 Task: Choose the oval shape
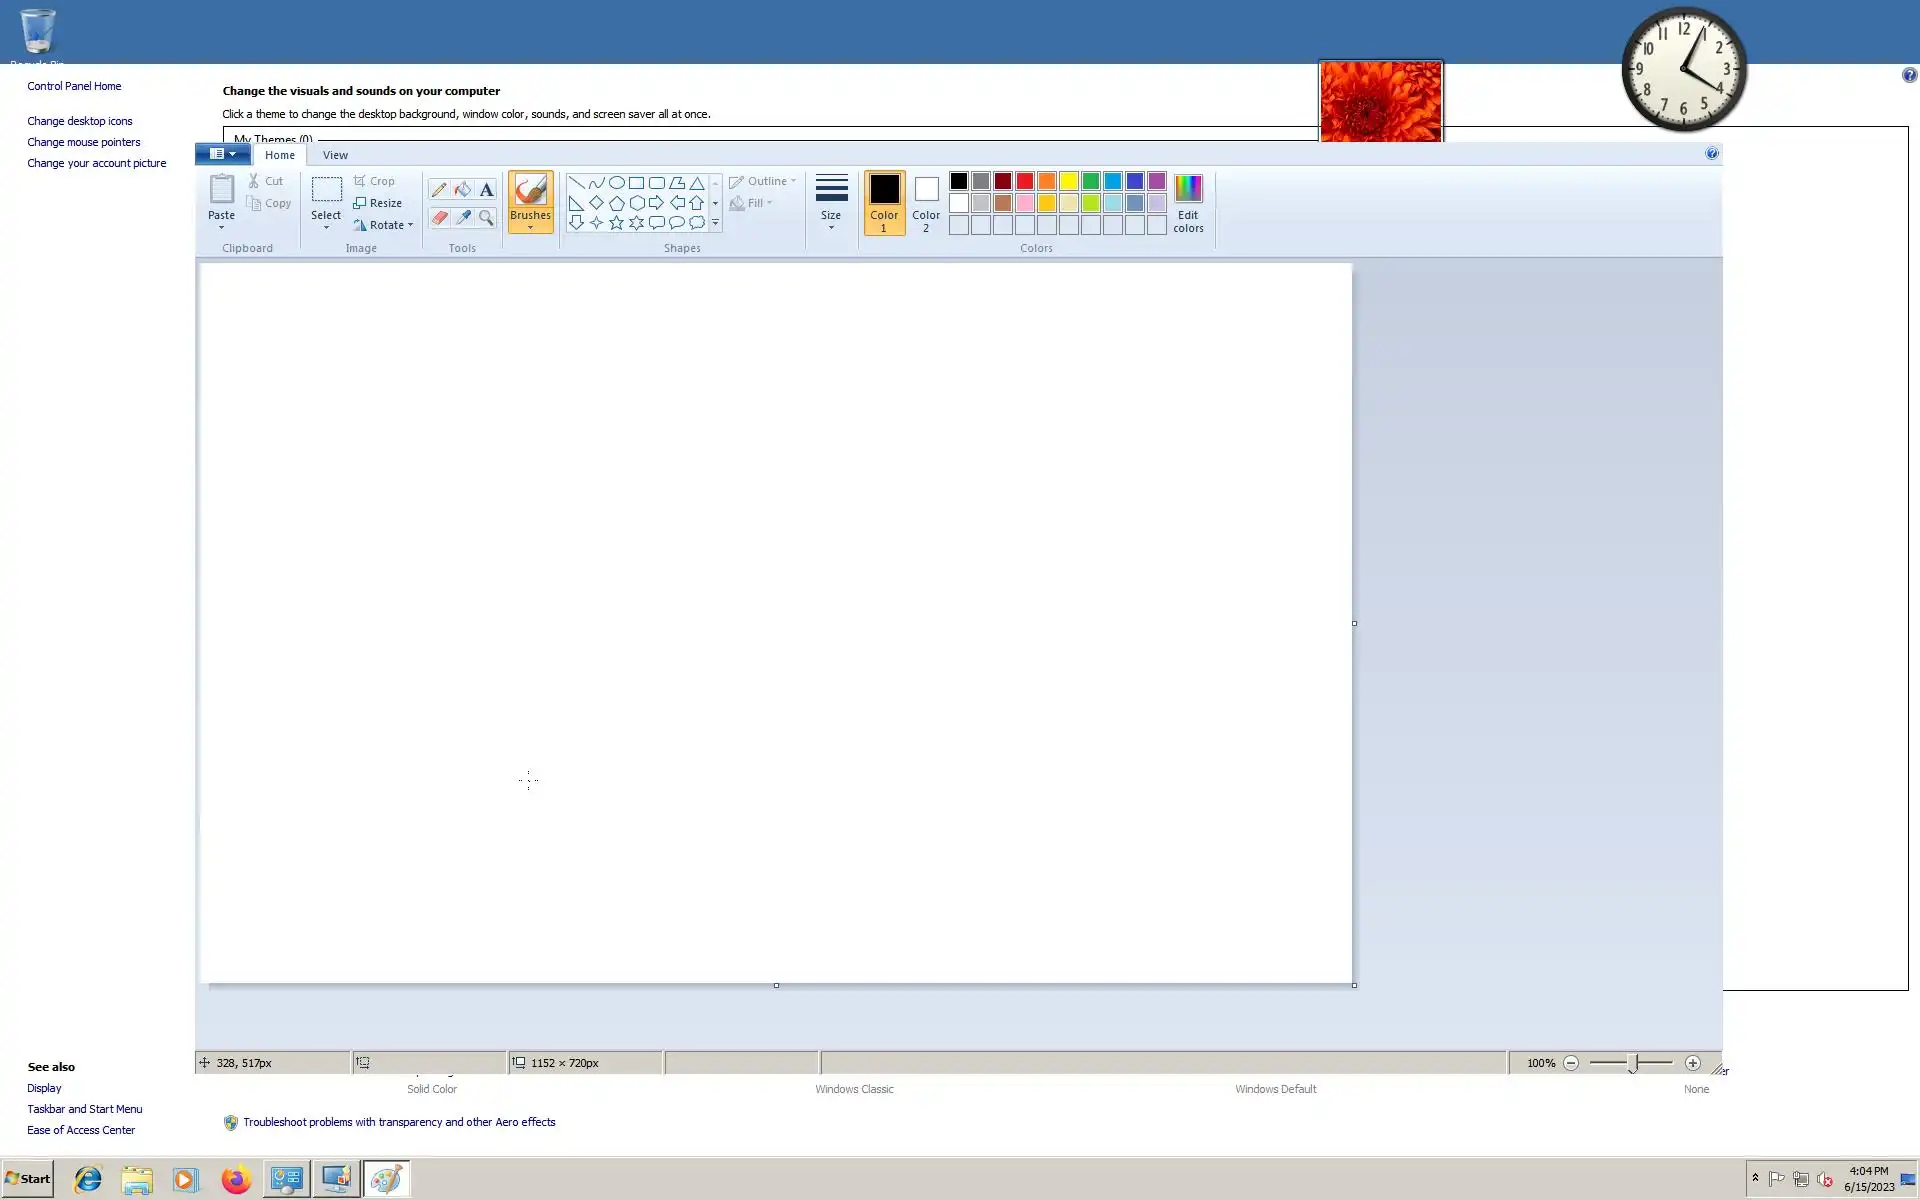pyautogui.click(x=616, y=183)
